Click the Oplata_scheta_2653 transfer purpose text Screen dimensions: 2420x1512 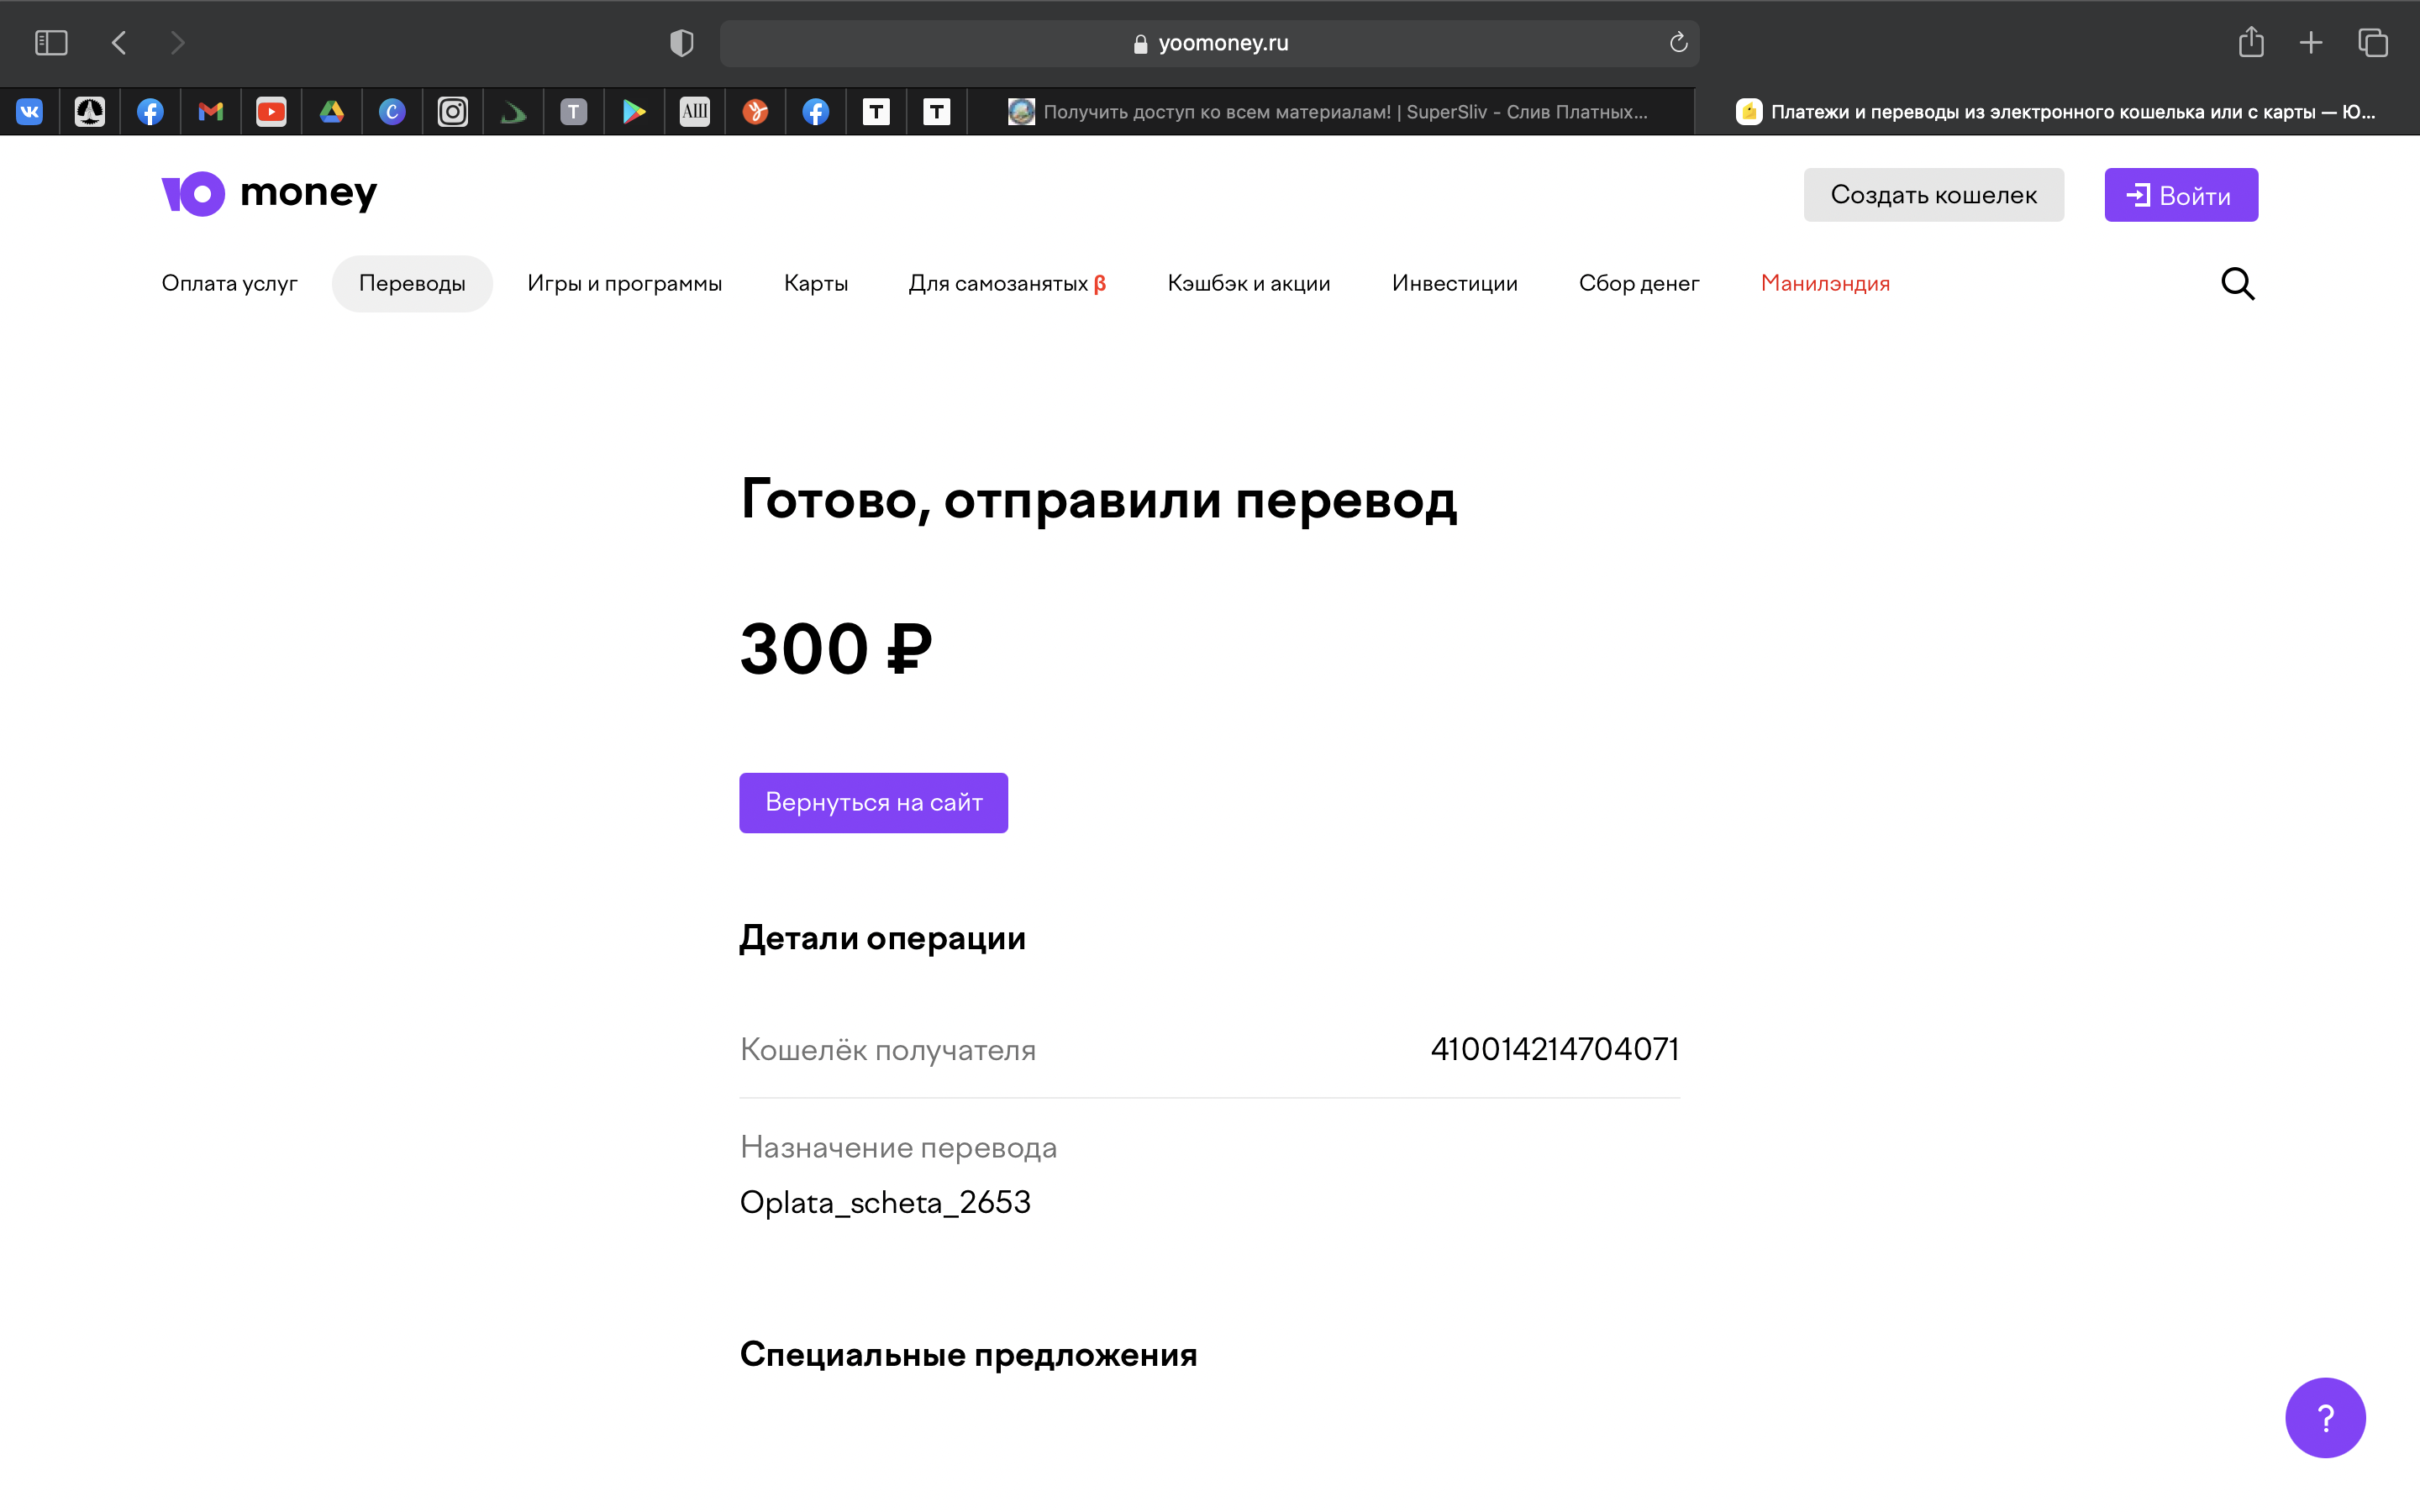[x=885, y=1202]
